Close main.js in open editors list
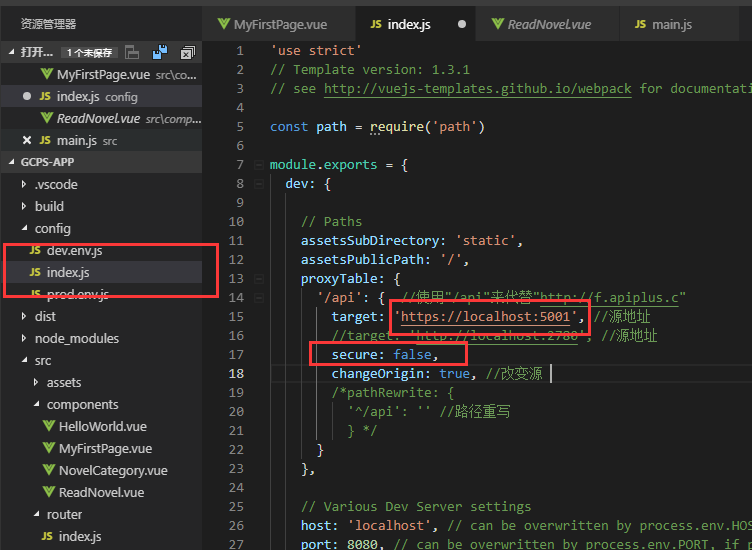This screenshot has width=752, height=550. [x=27, y=140]
